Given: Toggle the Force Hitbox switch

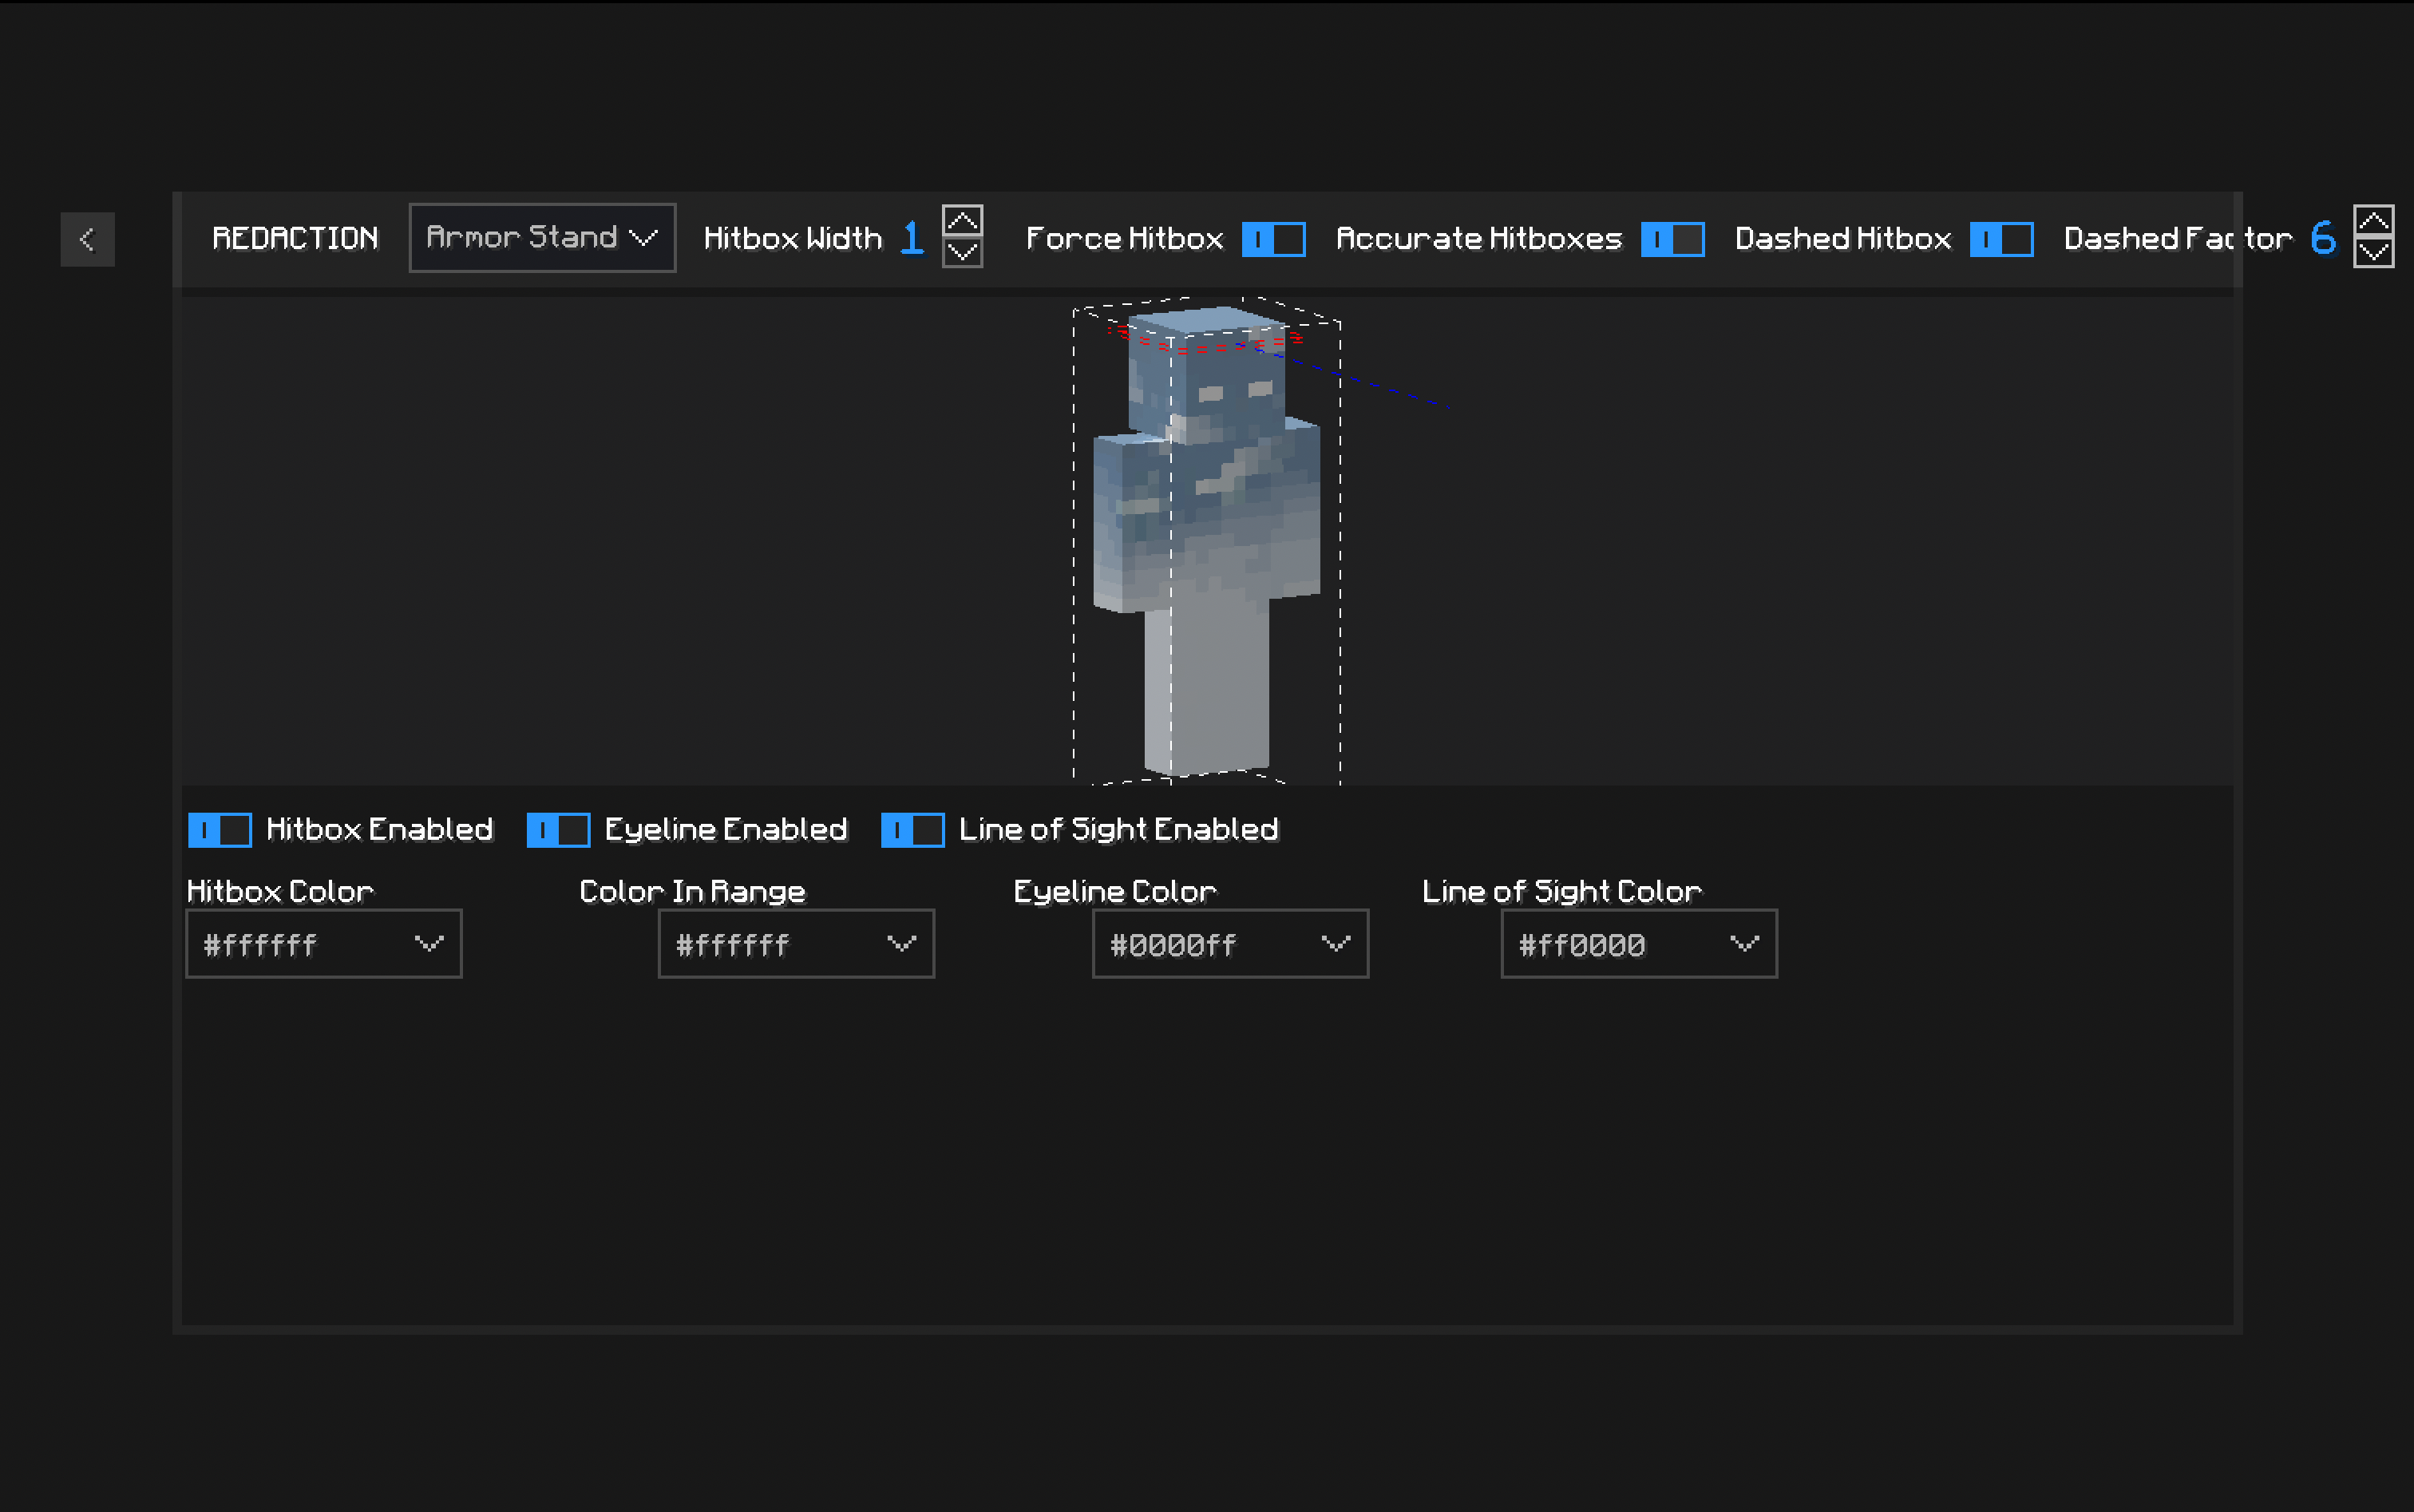Looking at the screenshot, I should pos(1273,239).
